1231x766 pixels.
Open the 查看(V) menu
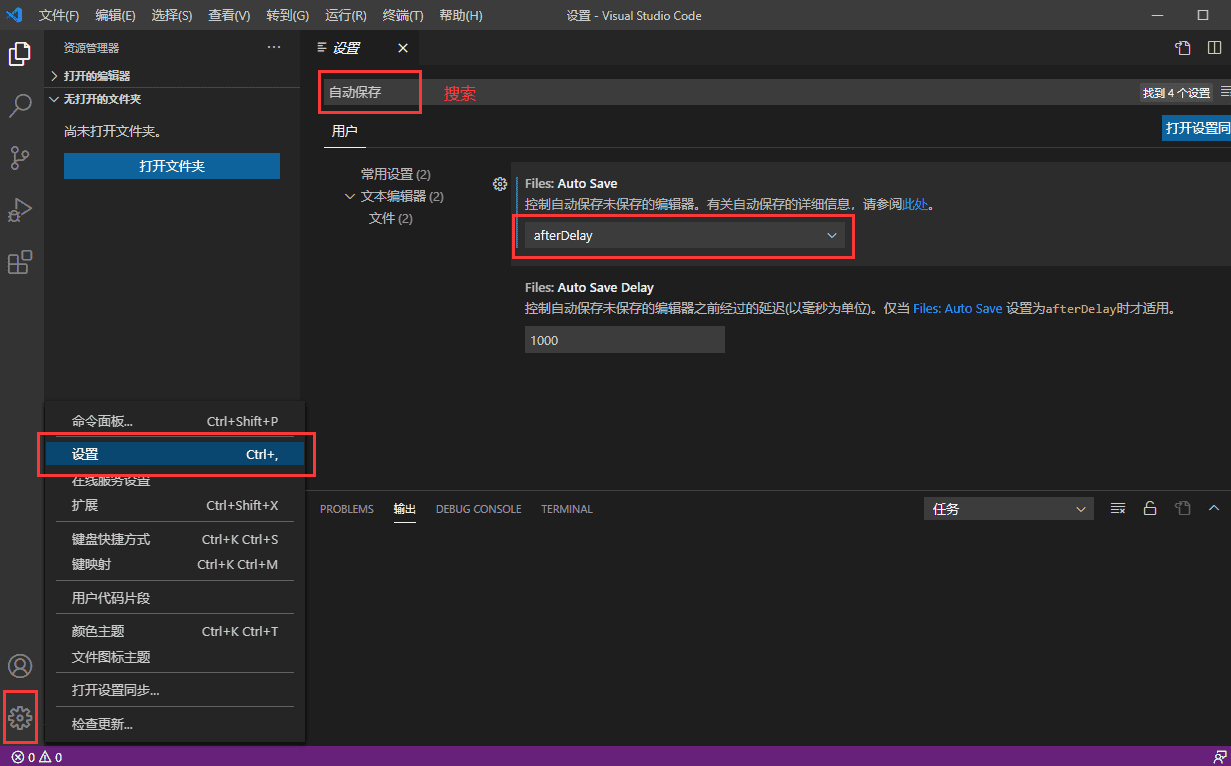coord(230,16)
